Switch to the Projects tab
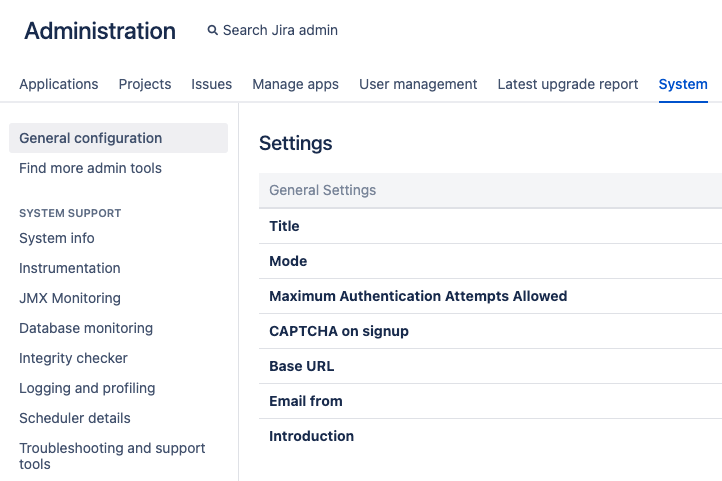The height and width of the screenshot is (481, 722). click(145, 84)
